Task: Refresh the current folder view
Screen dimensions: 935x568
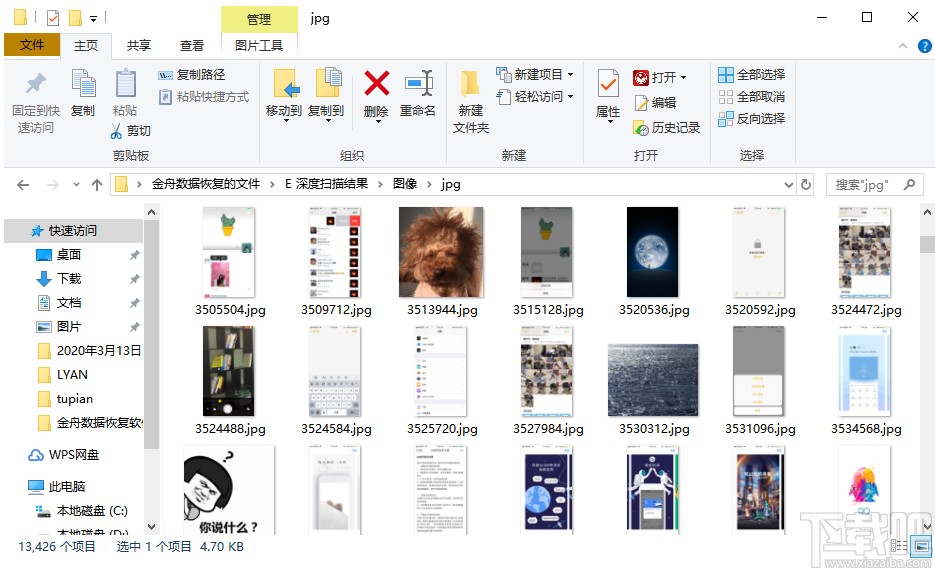Action: (x=806, y=185)
